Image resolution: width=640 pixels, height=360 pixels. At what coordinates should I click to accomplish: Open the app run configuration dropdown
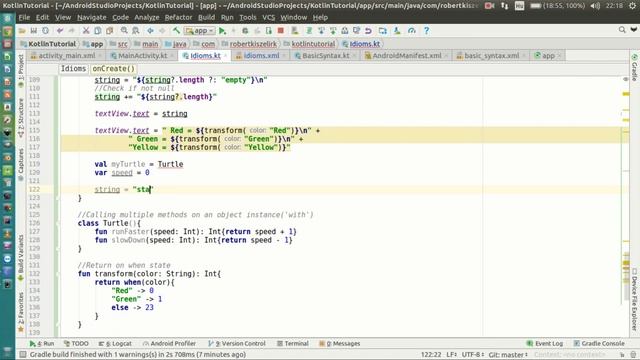pyautogui.click(x=200, y=31)
